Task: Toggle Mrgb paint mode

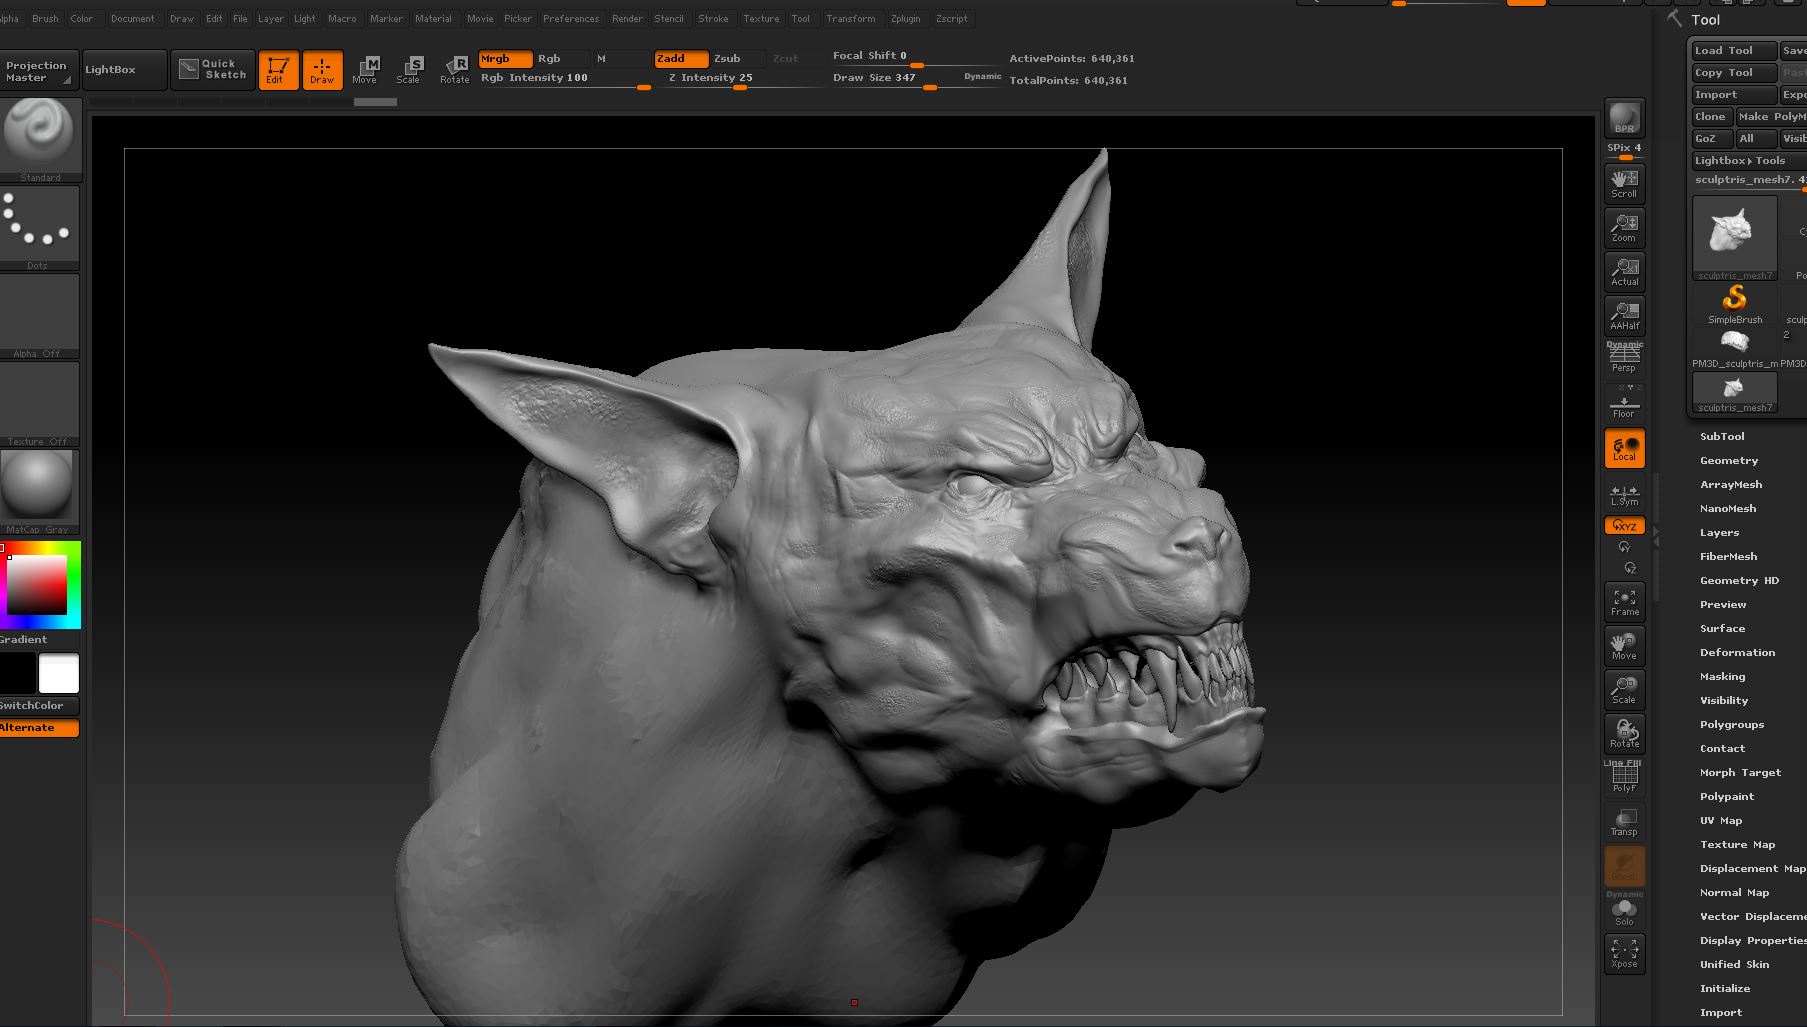Action: click(x=505, y=59)
